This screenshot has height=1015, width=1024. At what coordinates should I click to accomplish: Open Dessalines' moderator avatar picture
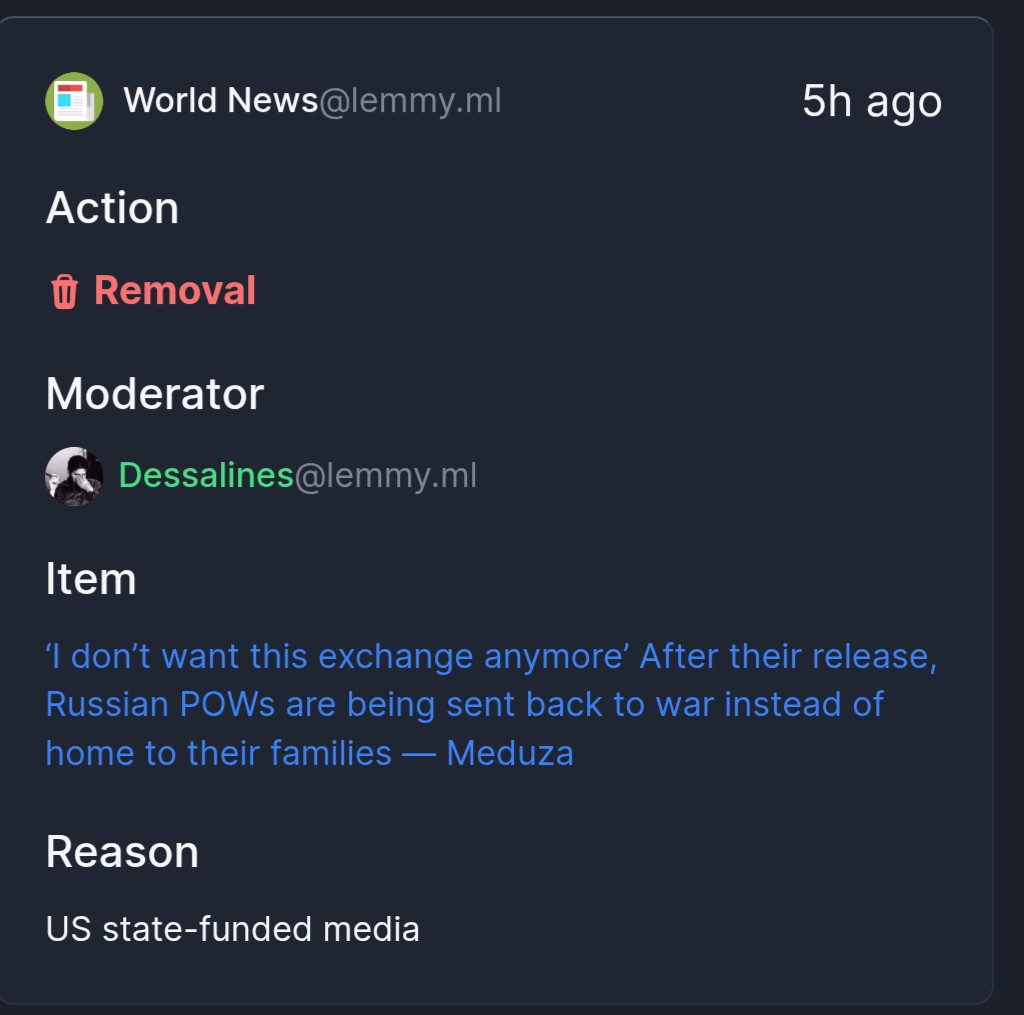click(x=74, y=476)
